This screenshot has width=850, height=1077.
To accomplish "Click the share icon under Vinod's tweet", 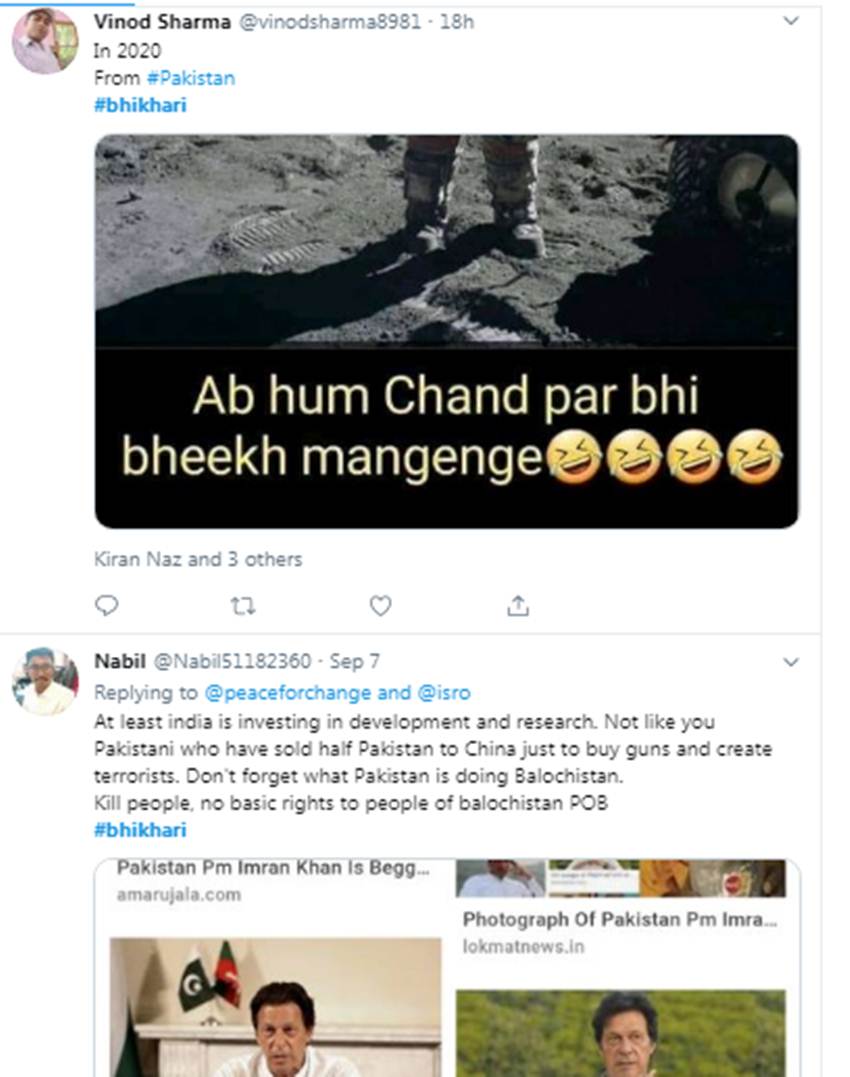I will click(517, 605).
